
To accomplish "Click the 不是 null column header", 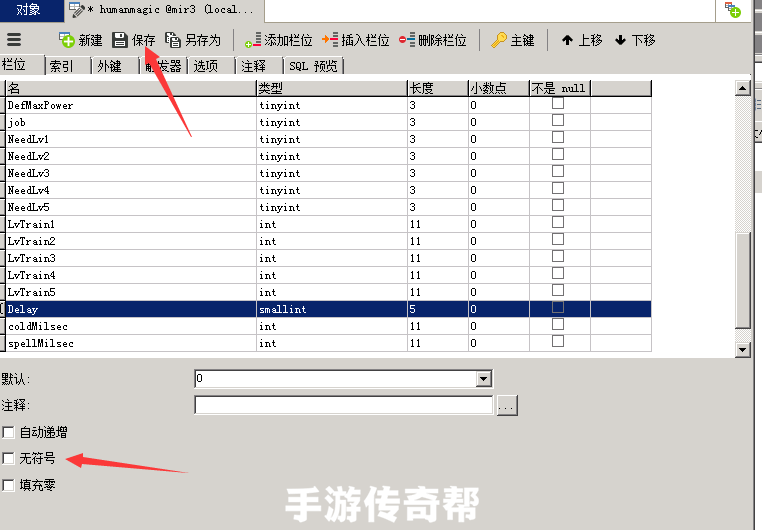I will point(560,88).
